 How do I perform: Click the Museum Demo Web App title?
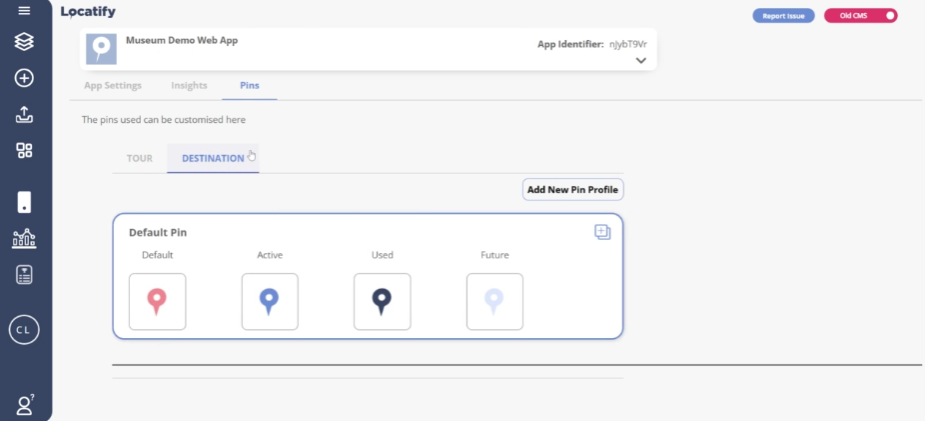(182, 41)
